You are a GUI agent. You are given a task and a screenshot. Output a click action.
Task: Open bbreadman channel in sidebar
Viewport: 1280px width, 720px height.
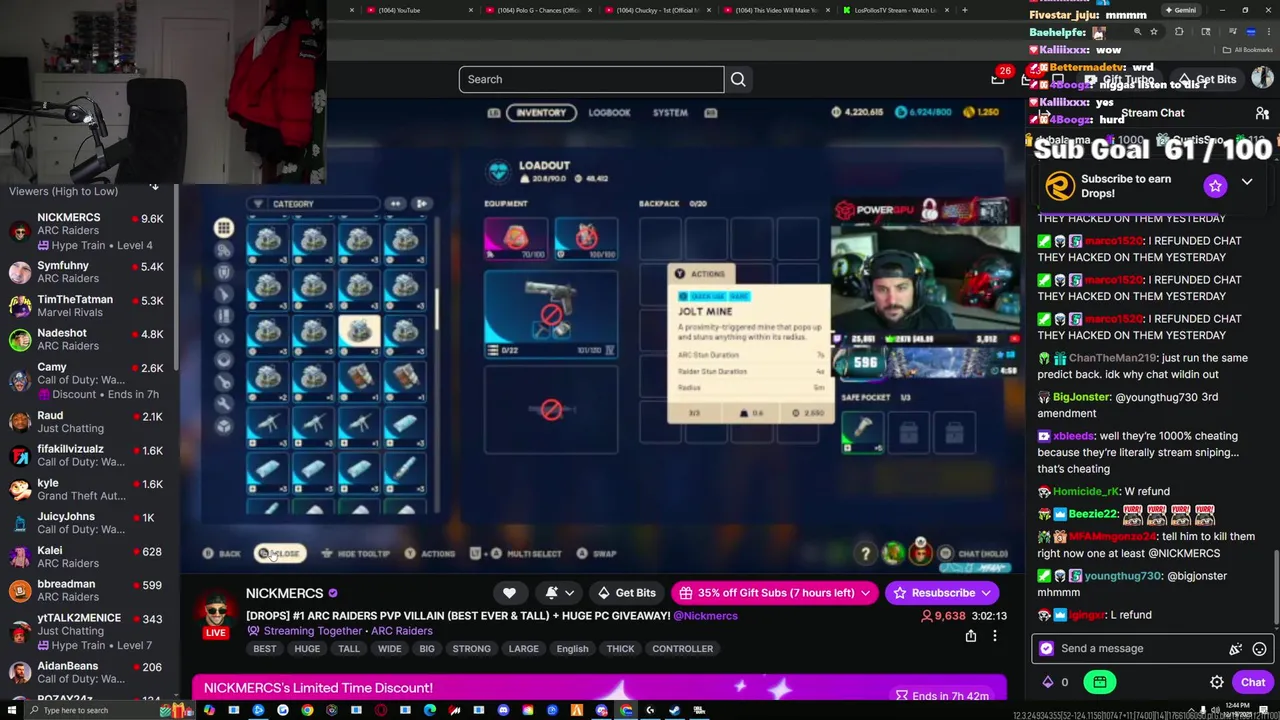(x=87, y=591)
